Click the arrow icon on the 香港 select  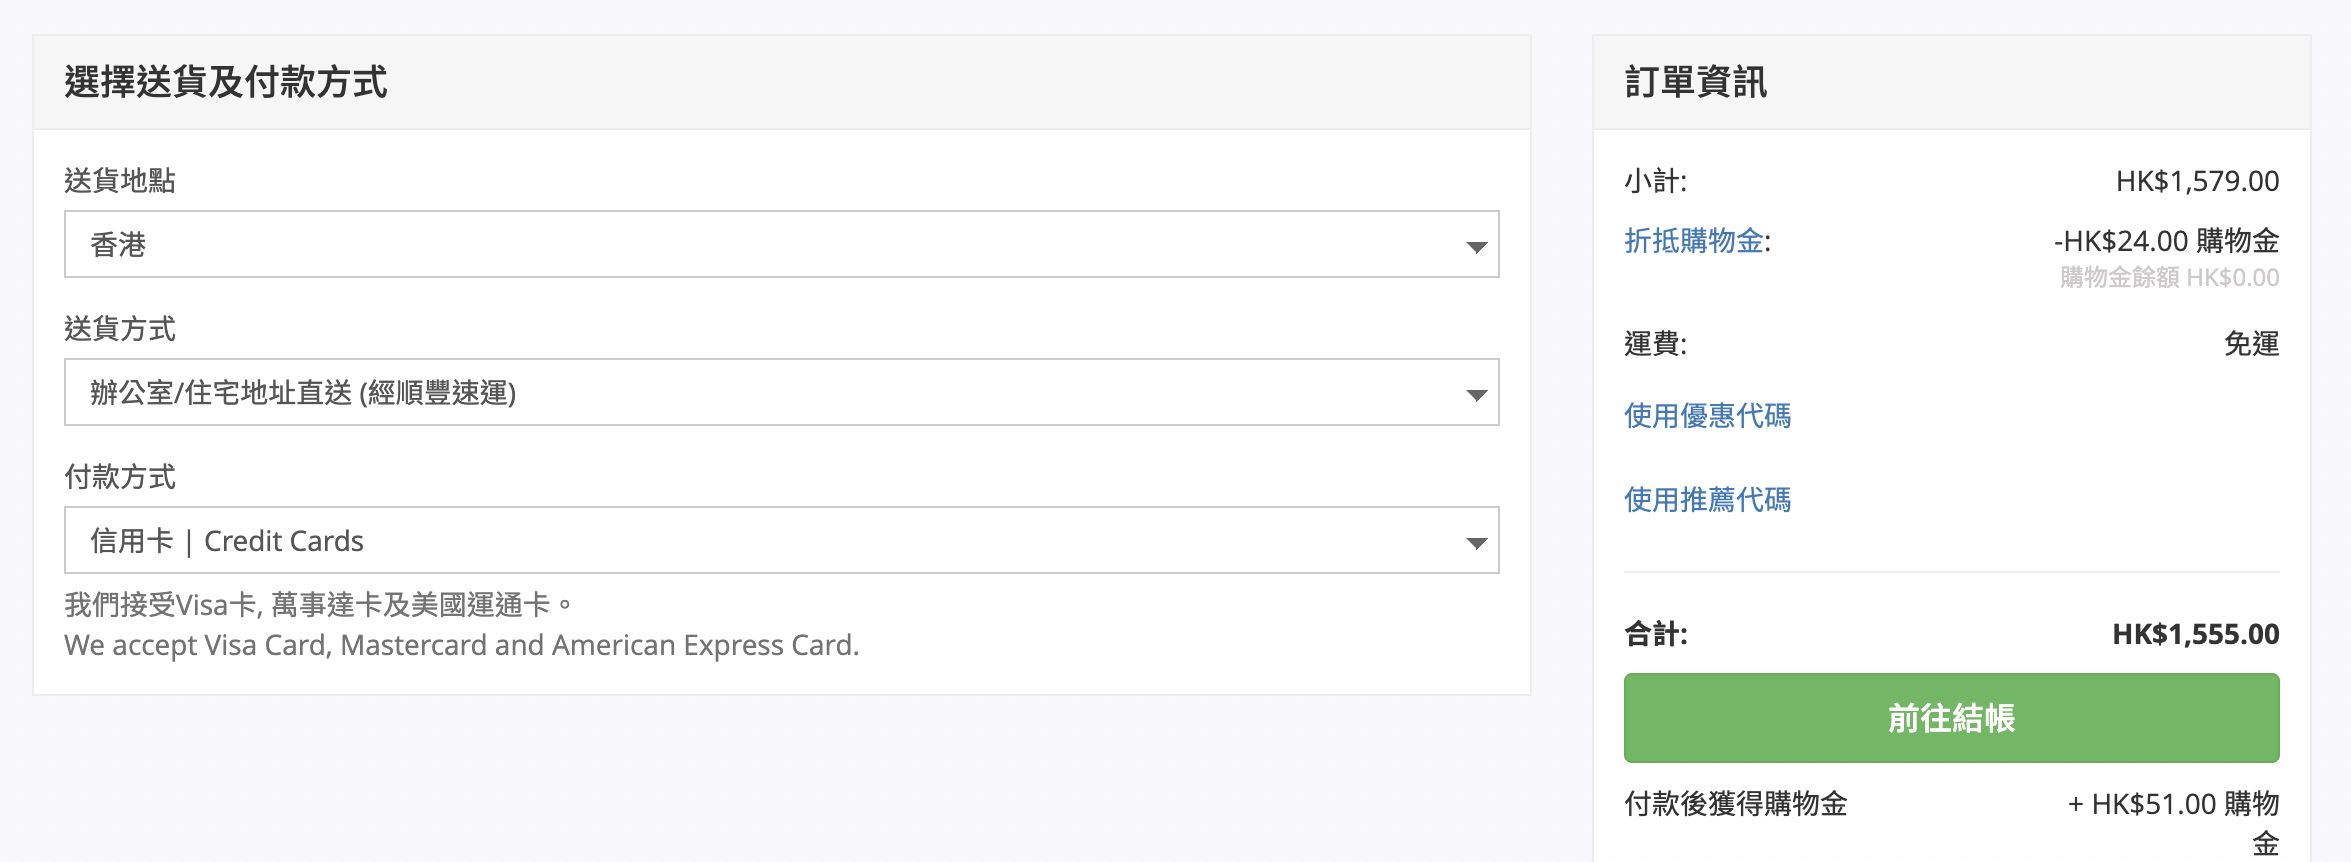(1476, 246)
